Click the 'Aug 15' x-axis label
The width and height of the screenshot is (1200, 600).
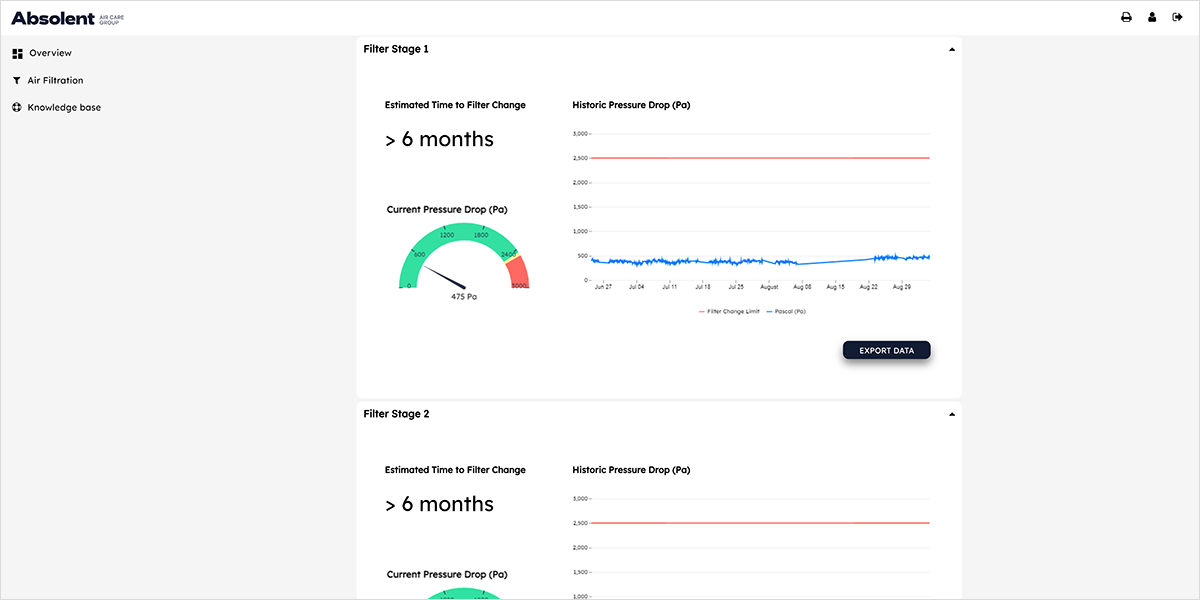tap(836, 287)
